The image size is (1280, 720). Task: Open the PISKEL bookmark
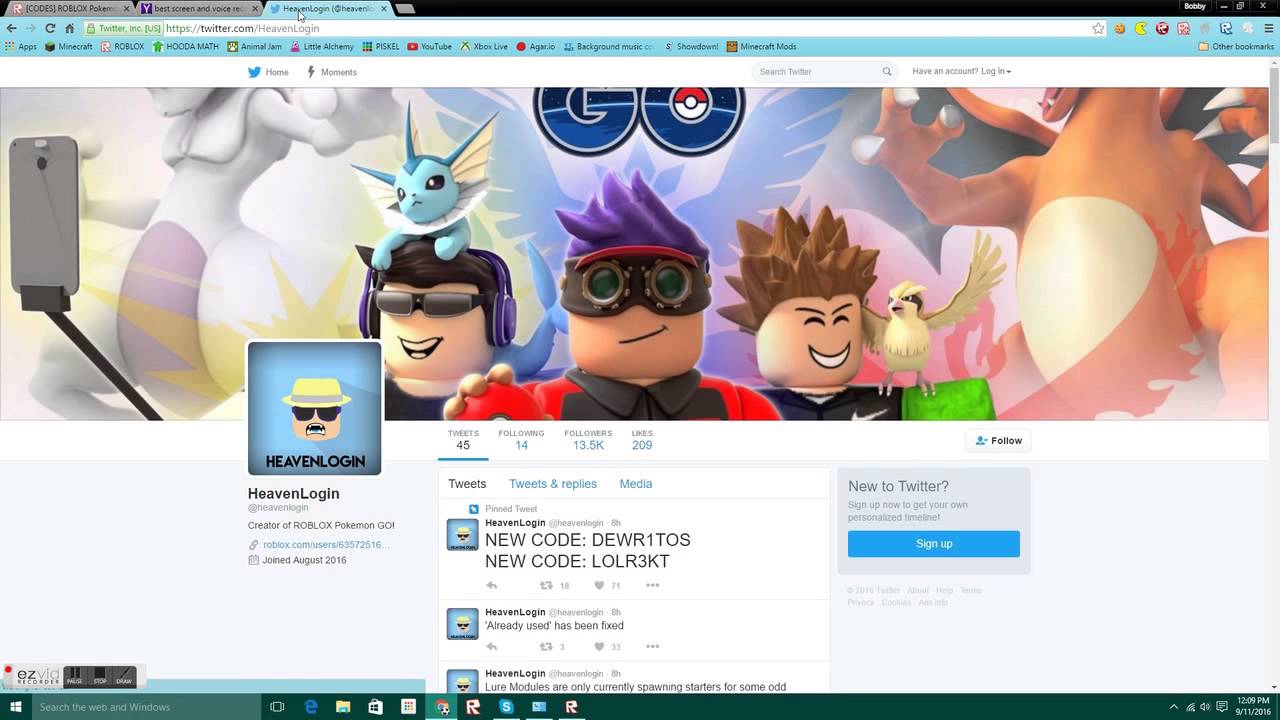coord(381,47)
